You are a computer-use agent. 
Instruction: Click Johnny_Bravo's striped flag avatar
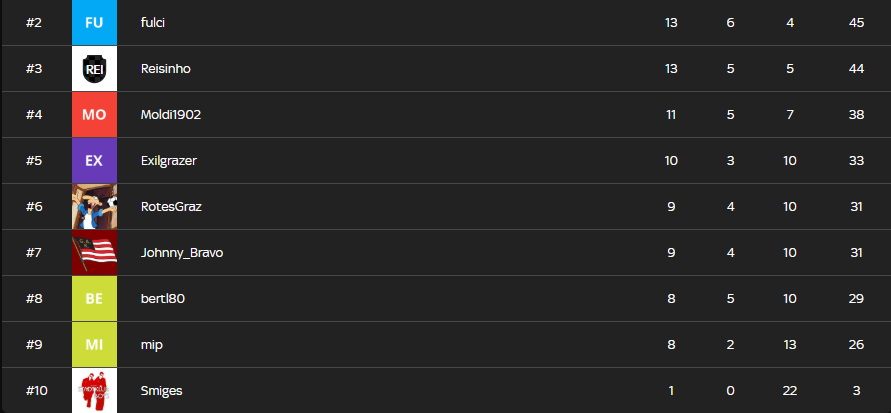click(94, 253)
